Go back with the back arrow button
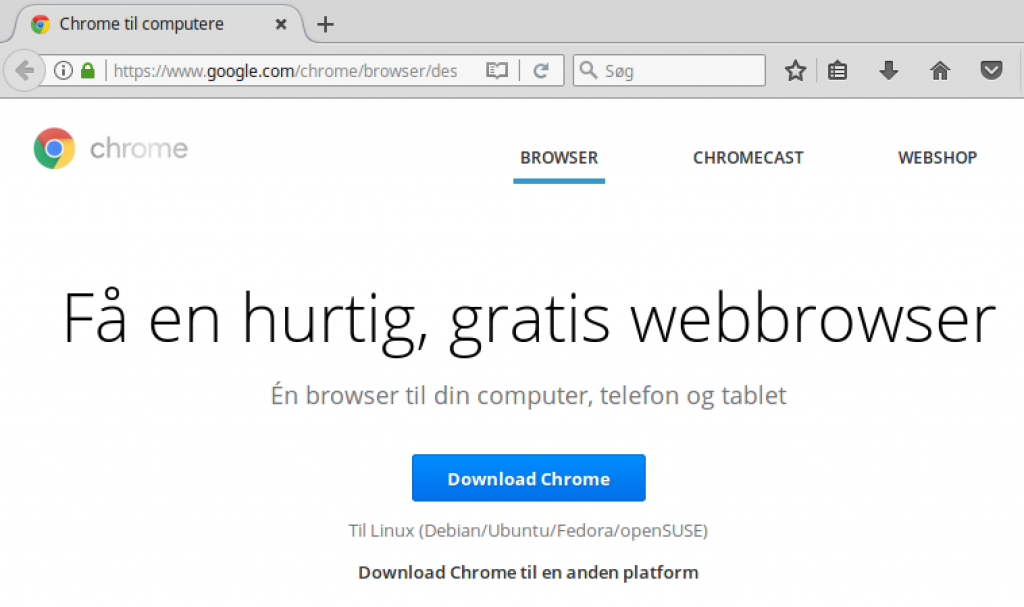 24,70
